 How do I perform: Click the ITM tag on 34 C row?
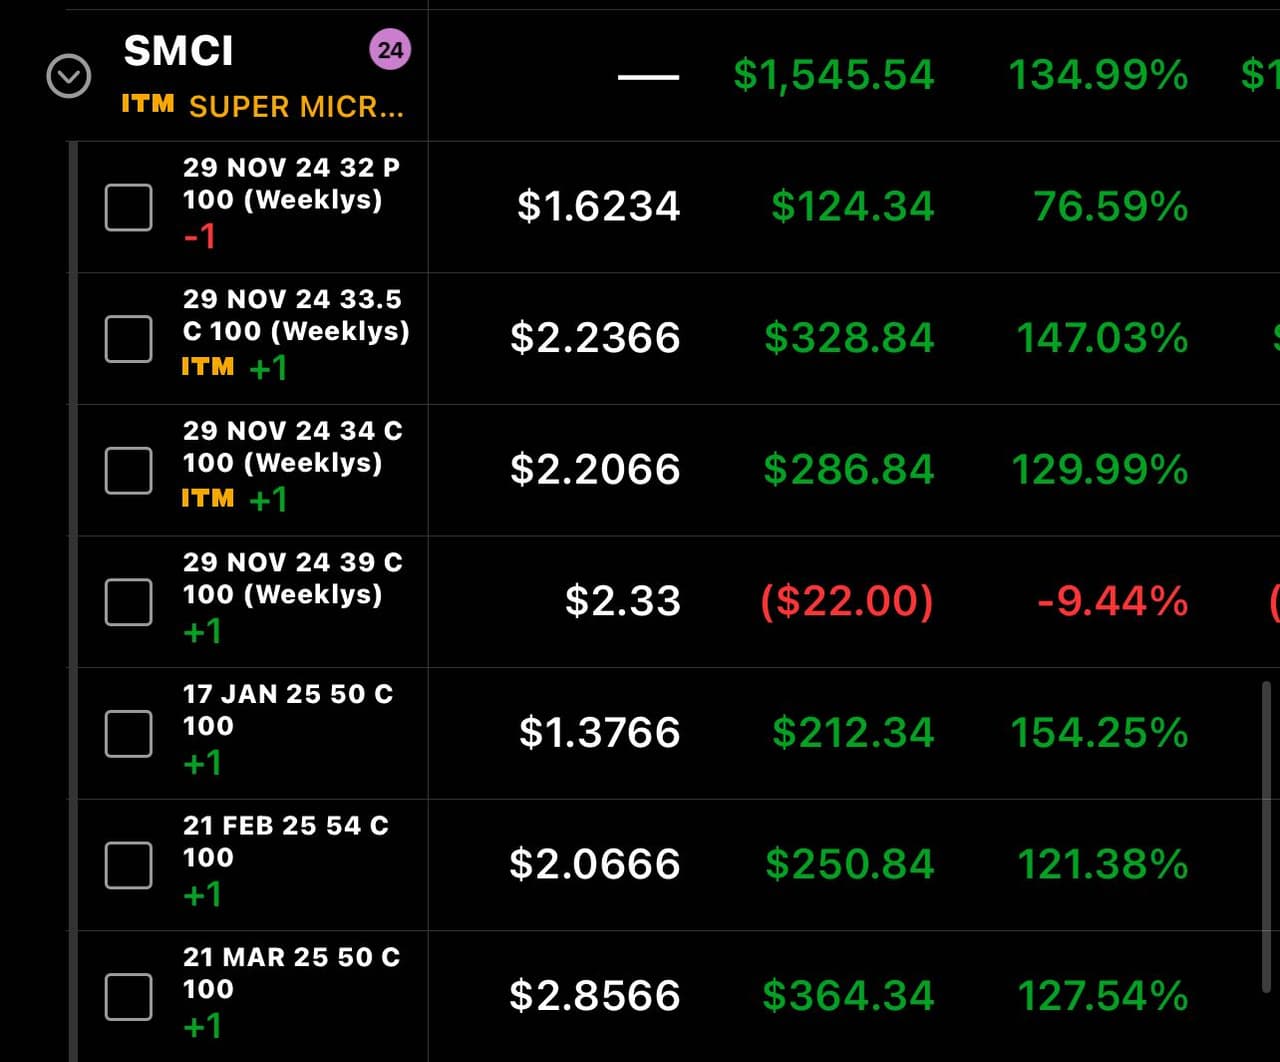point(207,498)
